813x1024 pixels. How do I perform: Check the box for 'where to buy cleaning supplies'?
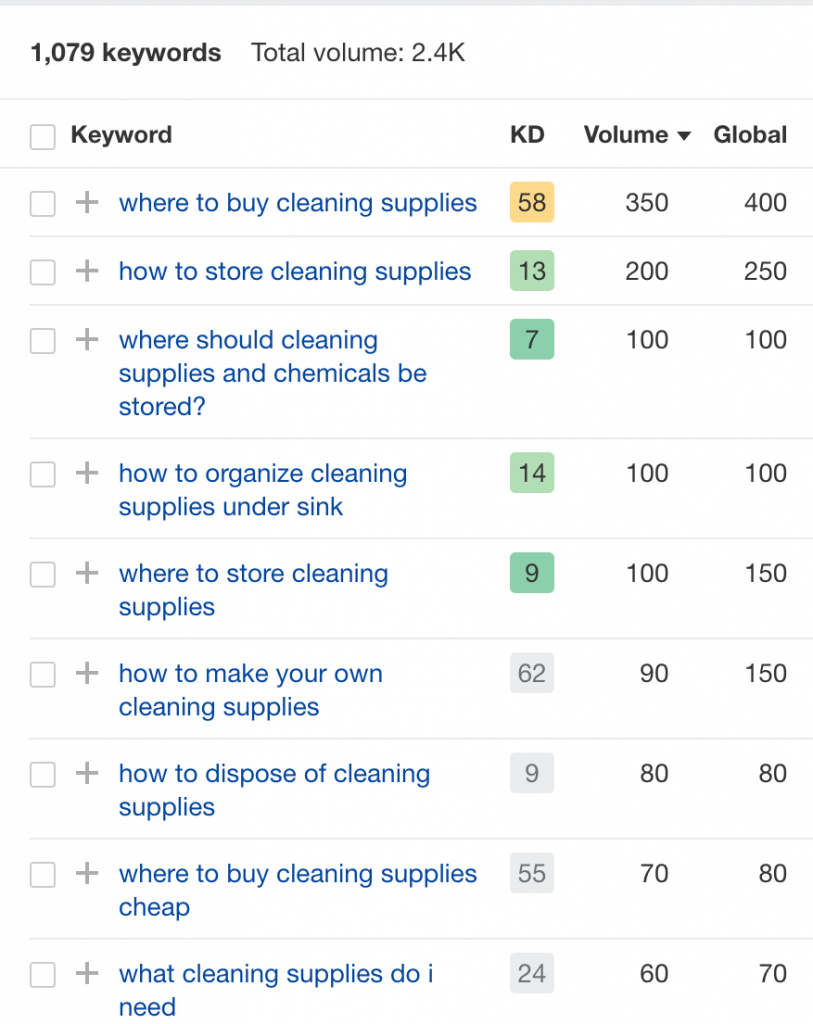pyautogui.click(x=42, y=204)
